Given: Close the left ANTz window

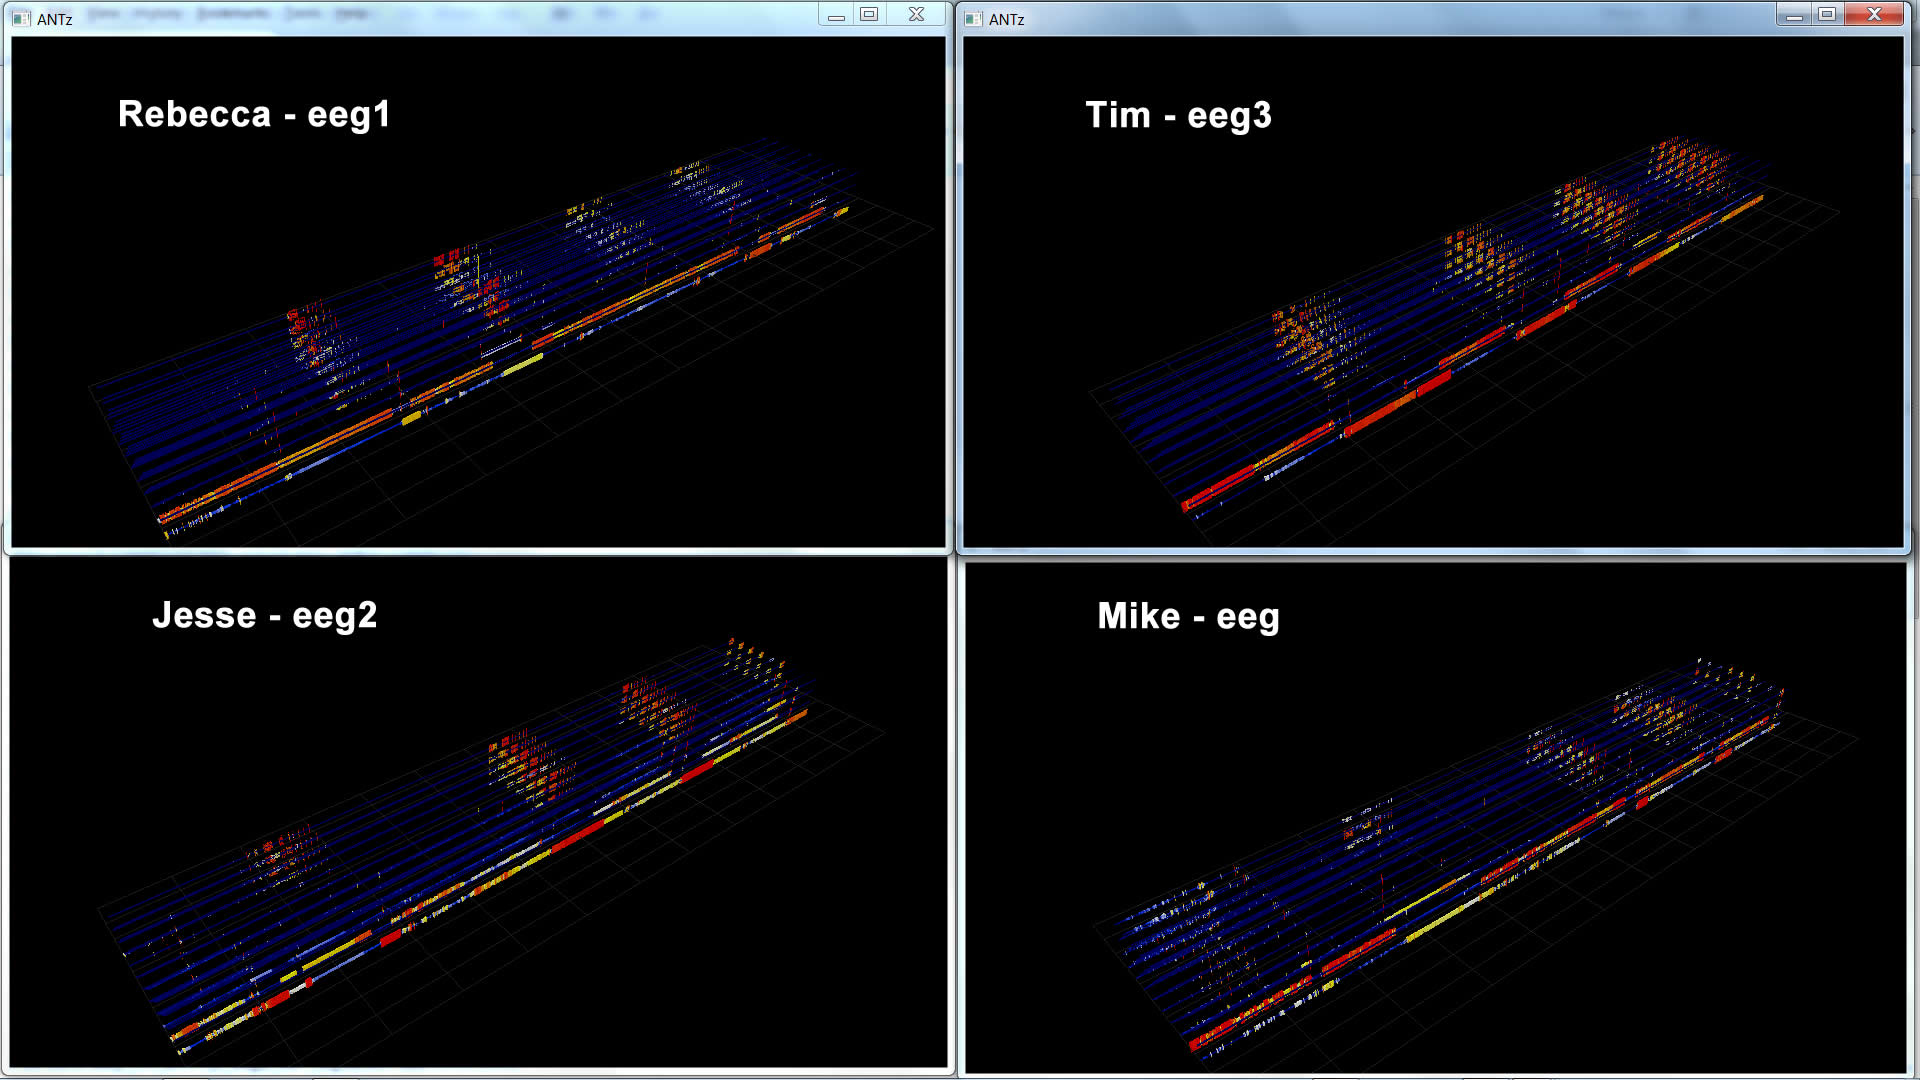Looking at the screenshot, I should click(x=916, y=14).
